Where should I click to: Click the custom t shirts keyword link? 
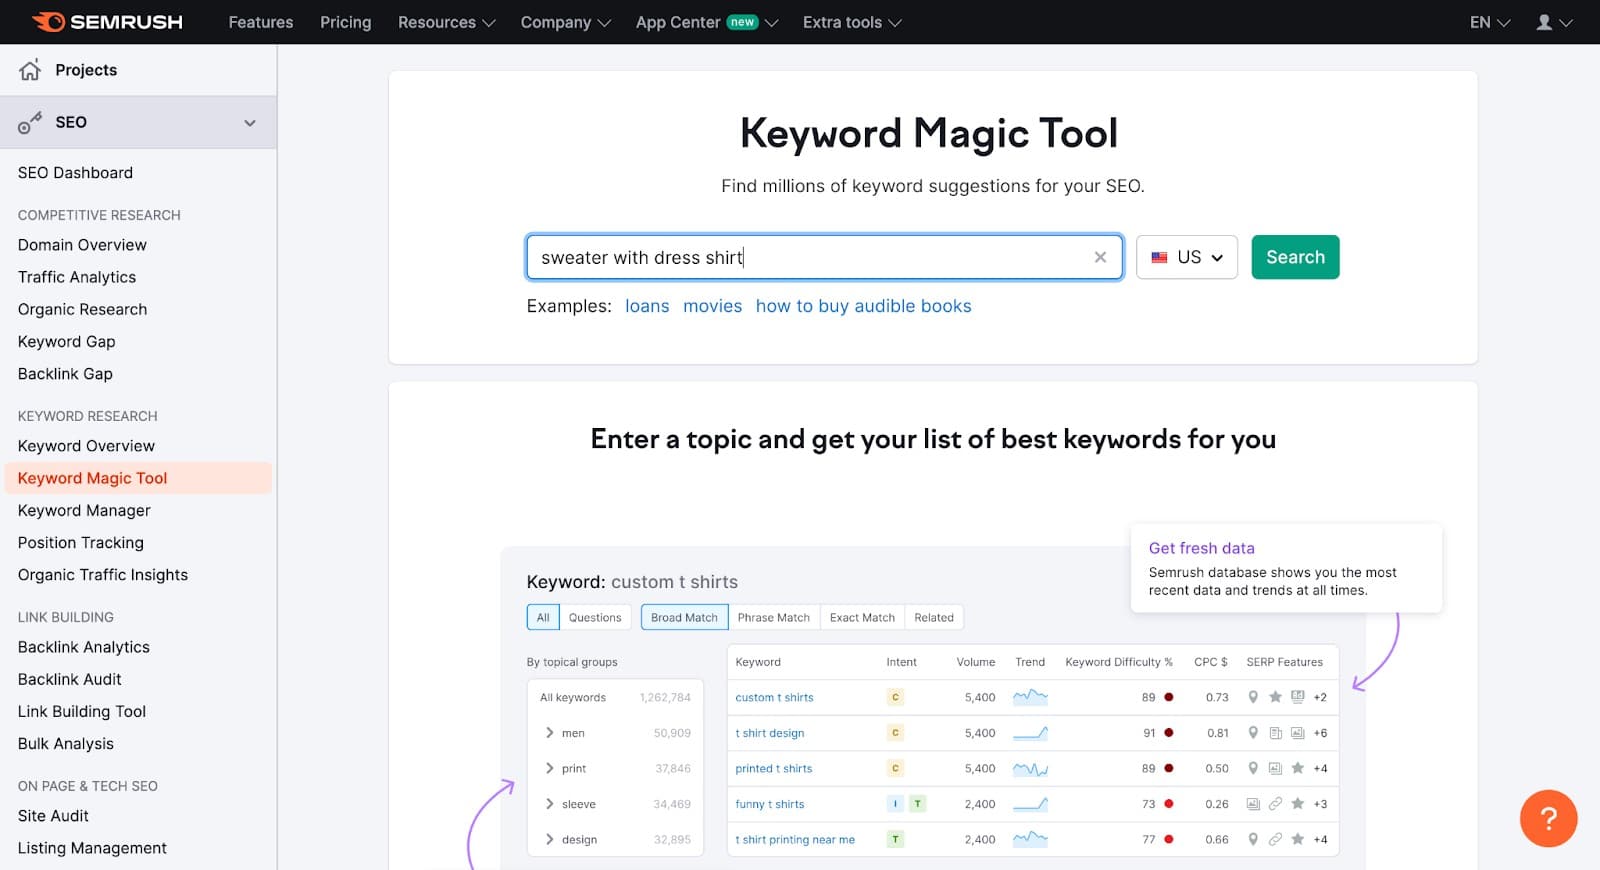click(774, 697)
